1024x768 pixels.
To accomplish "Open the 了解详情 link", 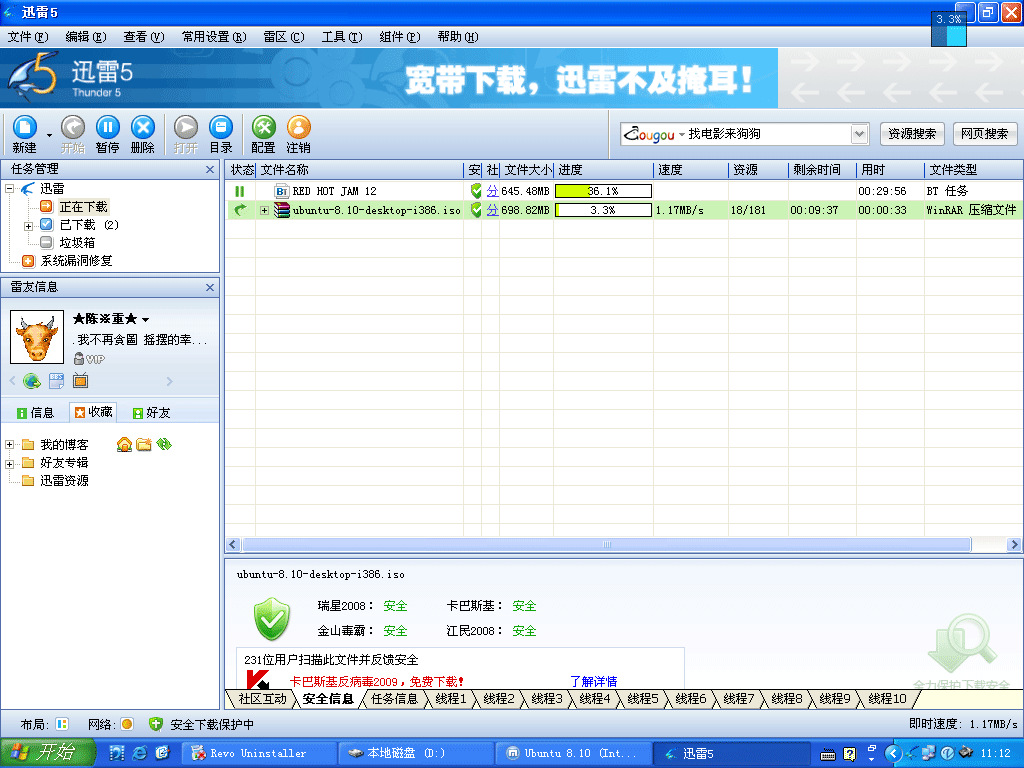I will point(594,682).
